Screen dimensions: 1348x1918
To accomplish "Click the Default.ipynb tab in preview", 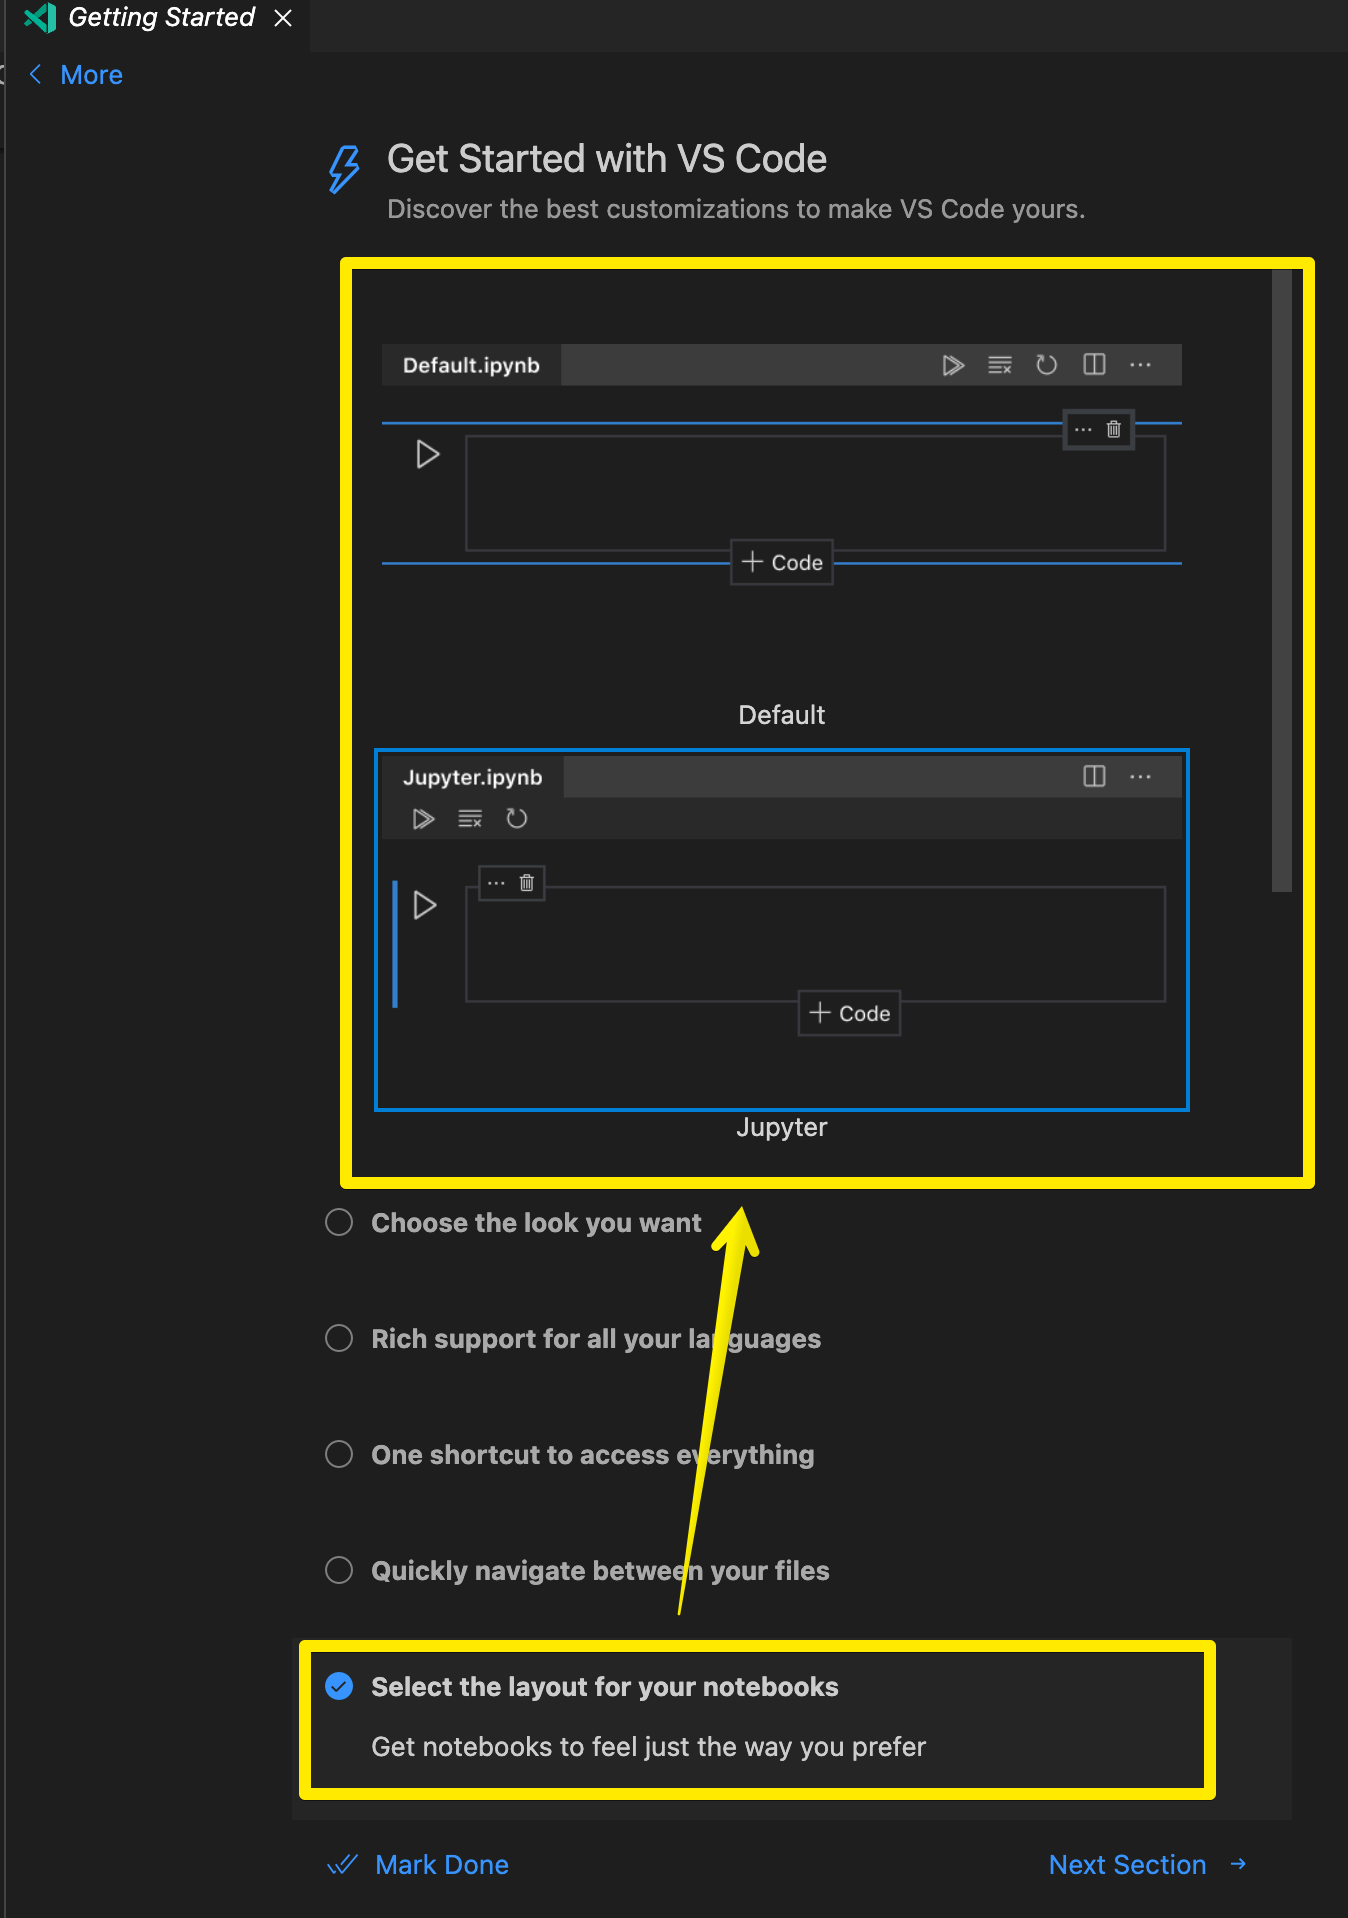I will pos(471,365).
